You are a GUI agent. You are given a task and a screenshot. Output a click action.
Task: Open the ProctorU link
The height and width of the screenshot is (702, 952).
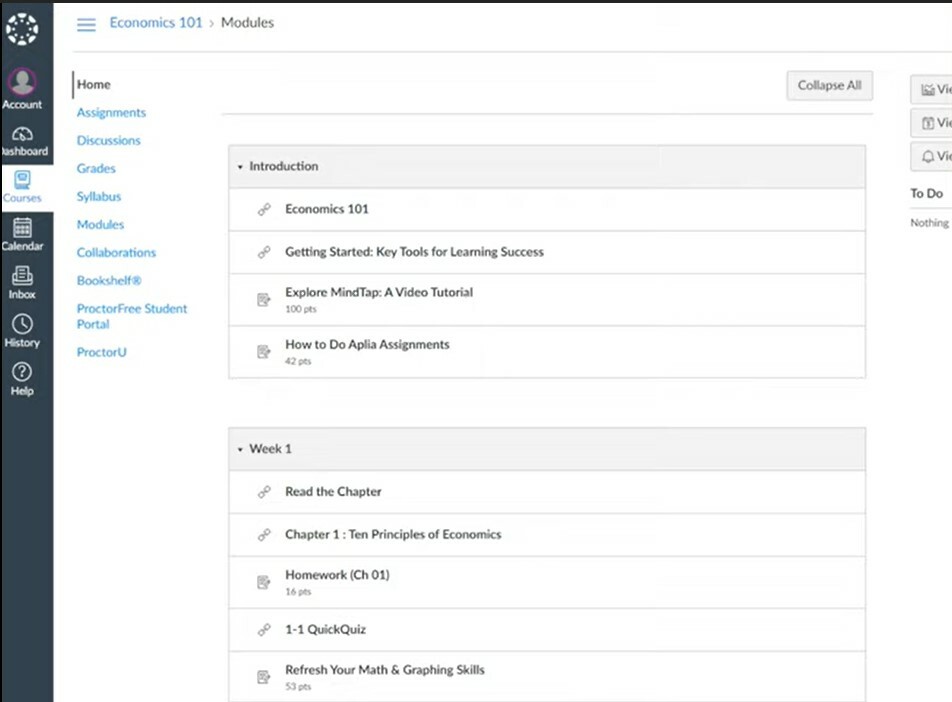click(101, 352)
